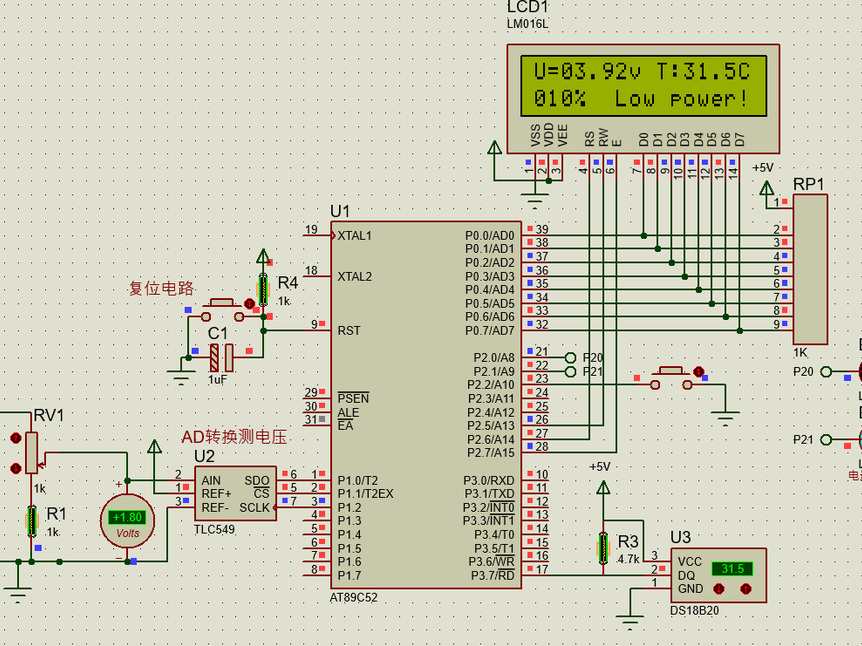
Task: Click the 'P3.7/RD' pin label on U1
Action: tap(493, 576)
